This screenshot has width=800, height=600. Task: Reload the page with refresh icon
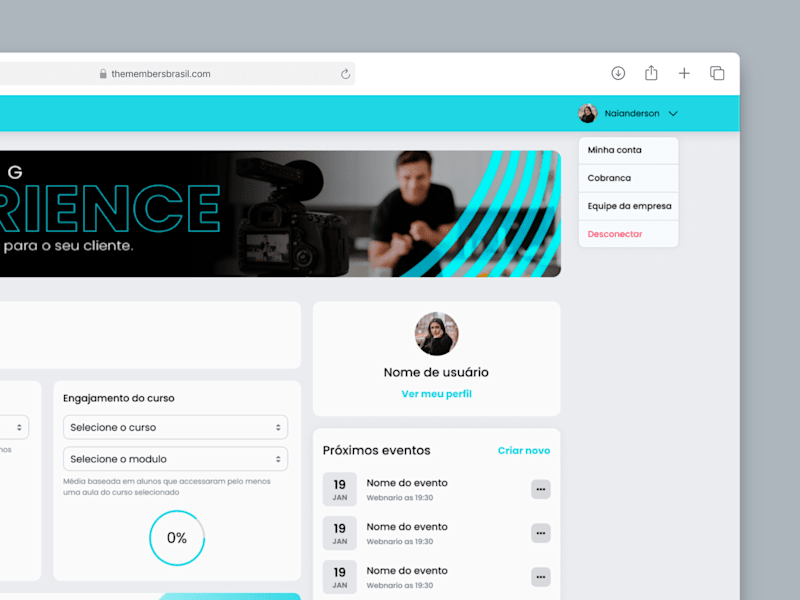tap(345, 74)
